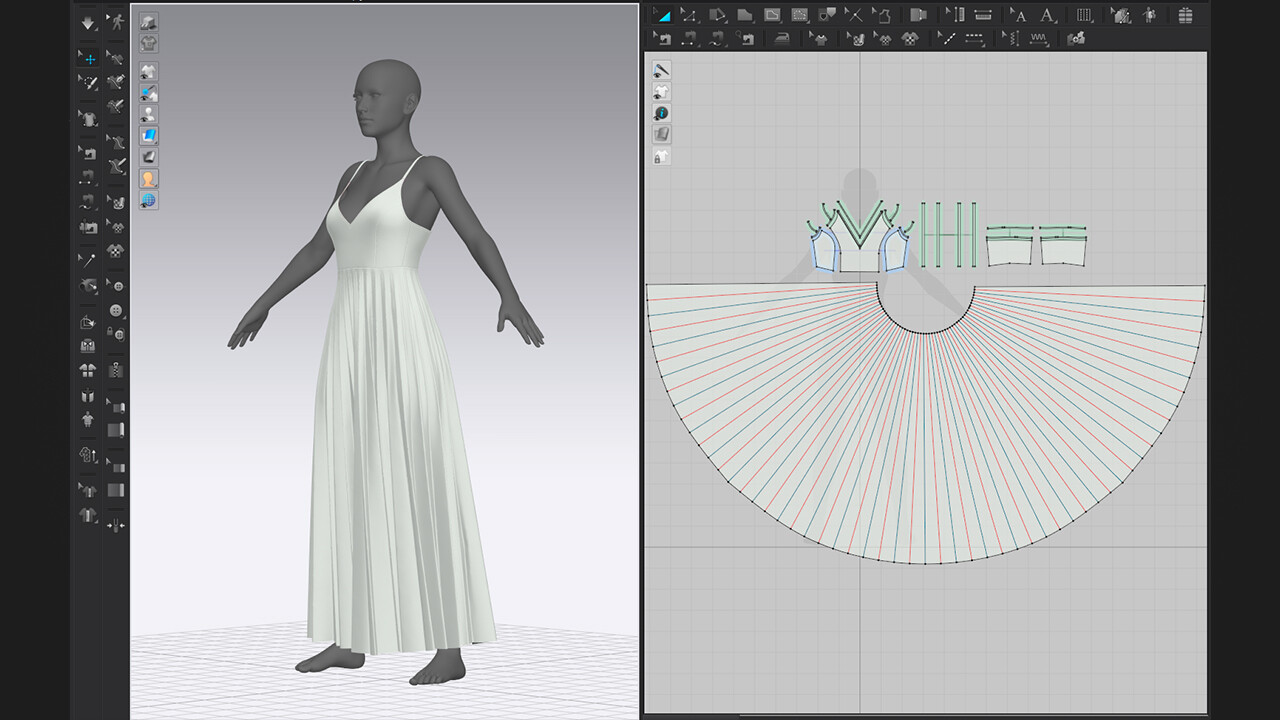
Task: Toggle Show Pattern shirt-with-eye icon in 2D window
Action: click(661, 92)
